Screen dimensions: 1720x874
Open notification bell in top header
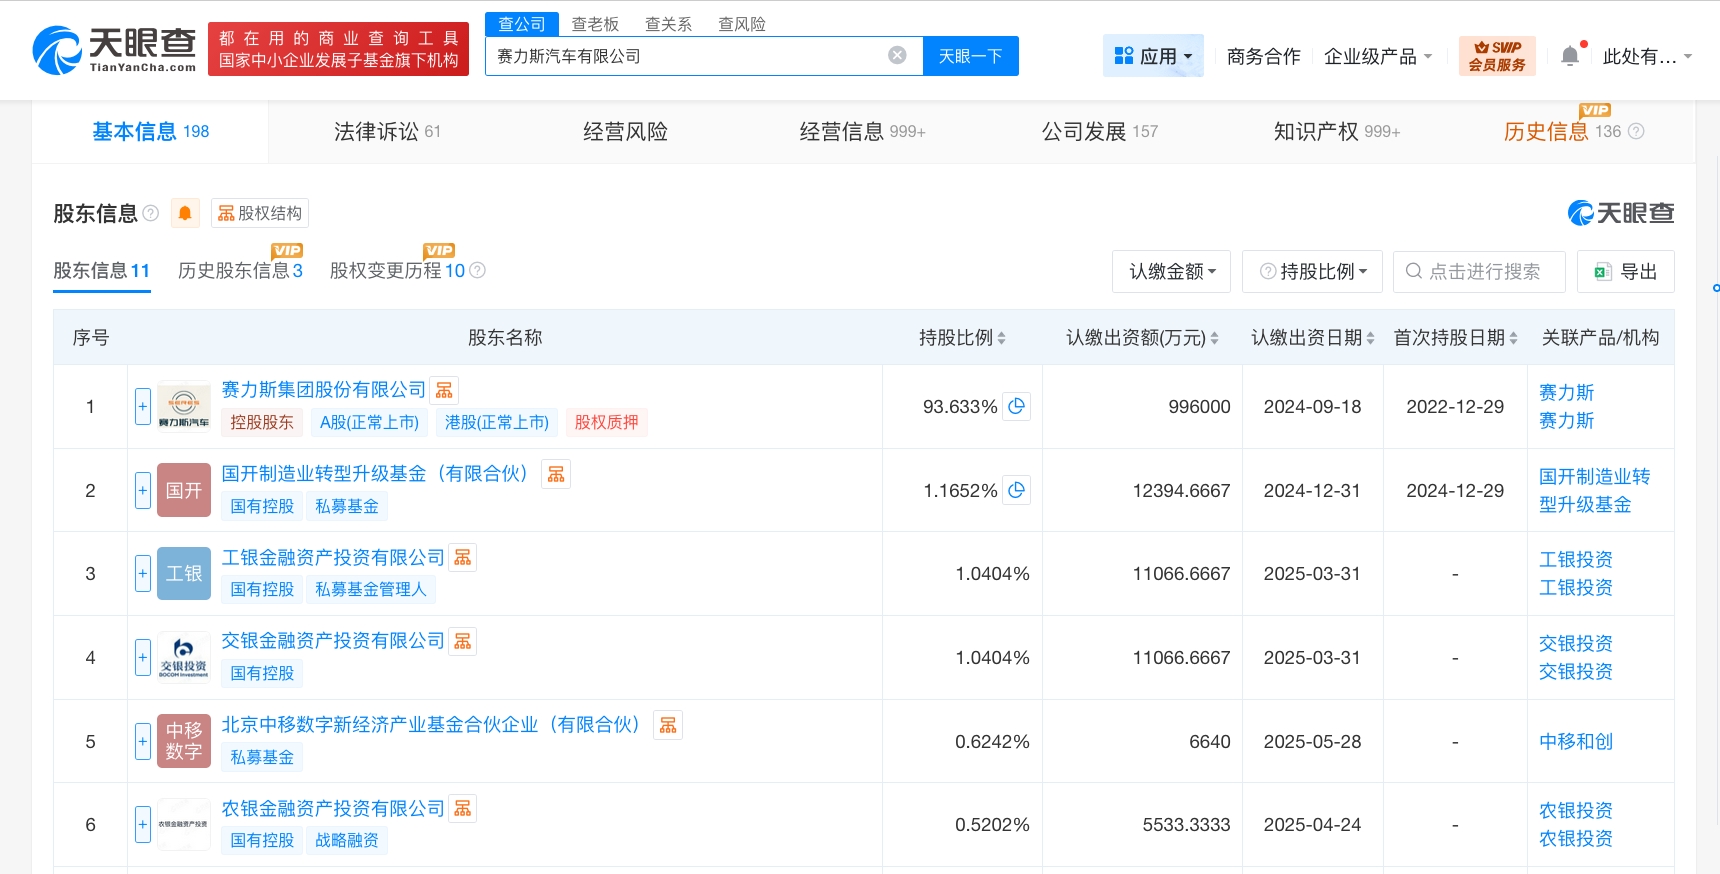coord(1570,56)
